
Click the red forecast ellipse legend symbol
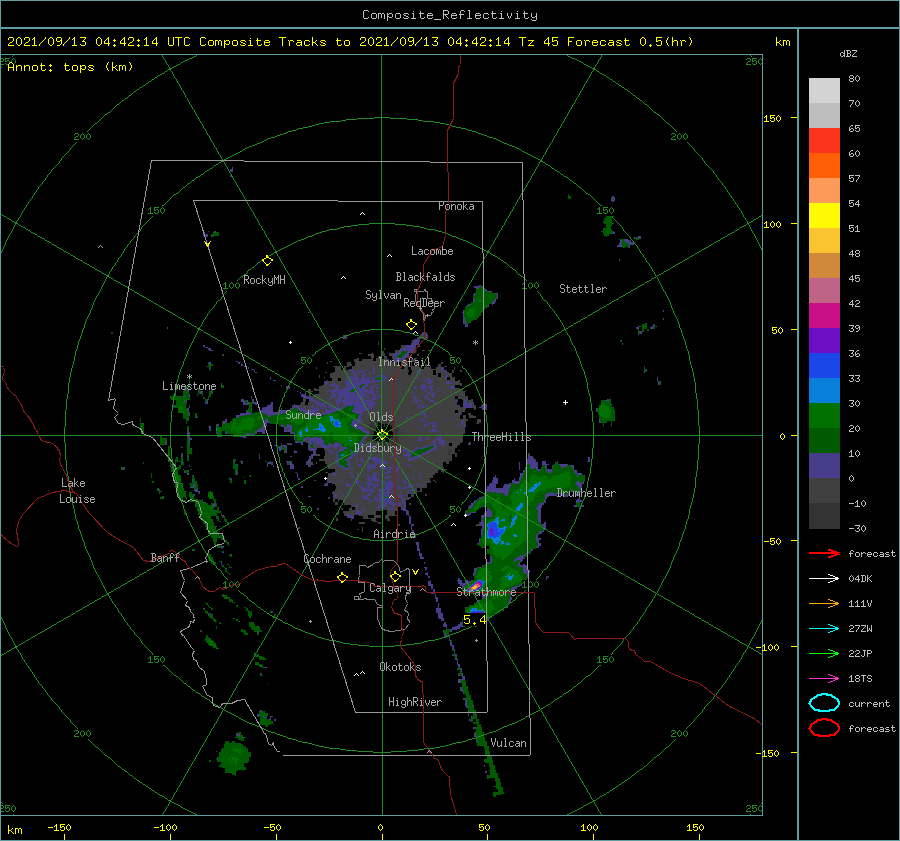[824, 728]
